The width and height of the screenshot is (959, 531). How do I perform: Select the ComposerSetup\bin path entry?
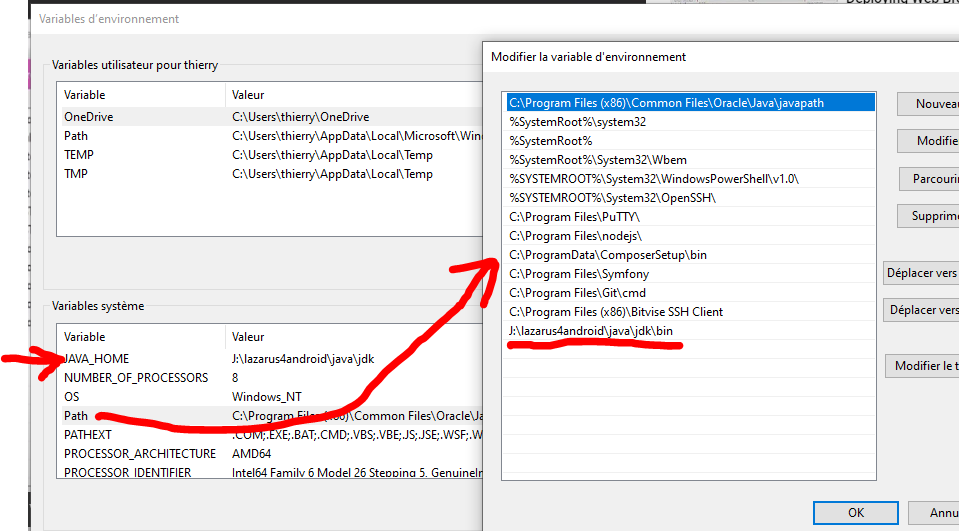[x=607, y=255]
